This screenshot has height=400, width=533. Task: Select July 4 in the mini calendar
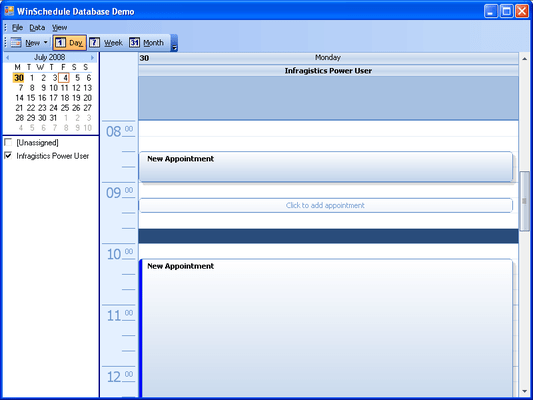click(x=64, y=78)
